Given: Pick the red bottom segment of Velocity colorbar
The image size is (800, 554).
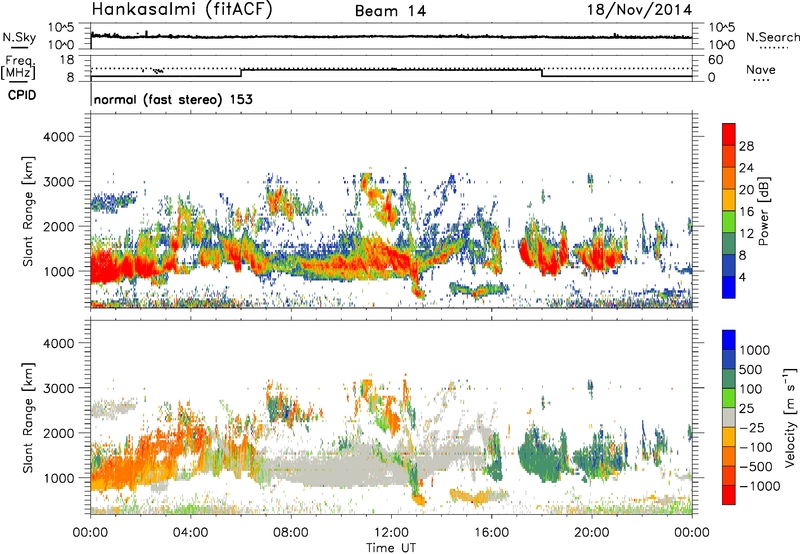Looking at the screenshot, I should (x=729, y=495).
